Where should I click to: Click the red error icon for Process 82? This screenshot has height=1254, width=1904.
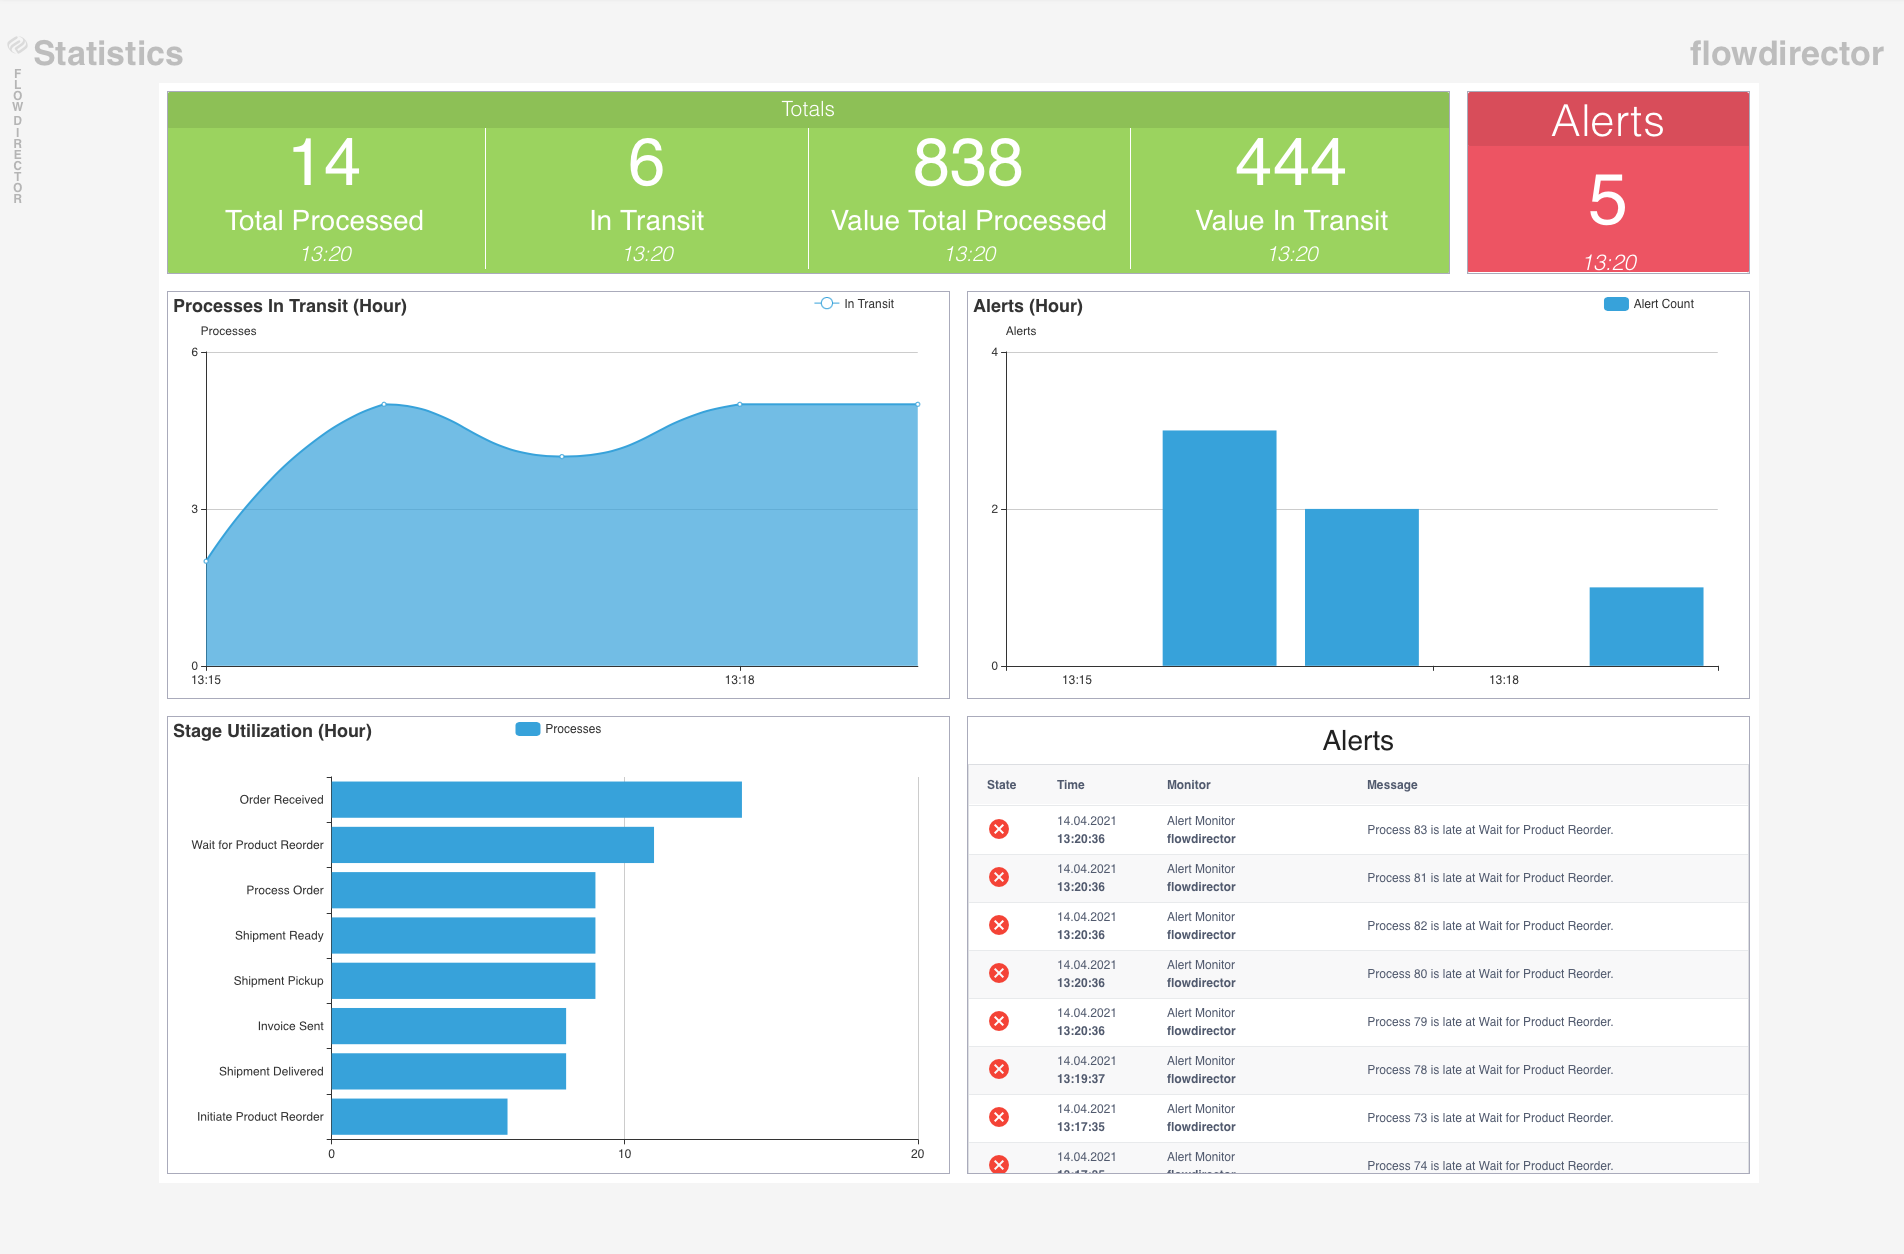998,925
